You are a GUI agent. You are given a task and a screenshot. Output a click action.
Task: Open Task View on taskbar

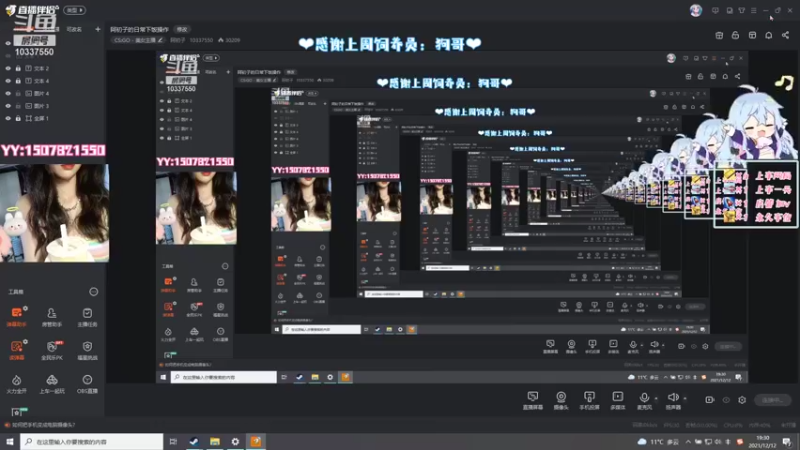[x=173, y=442]
